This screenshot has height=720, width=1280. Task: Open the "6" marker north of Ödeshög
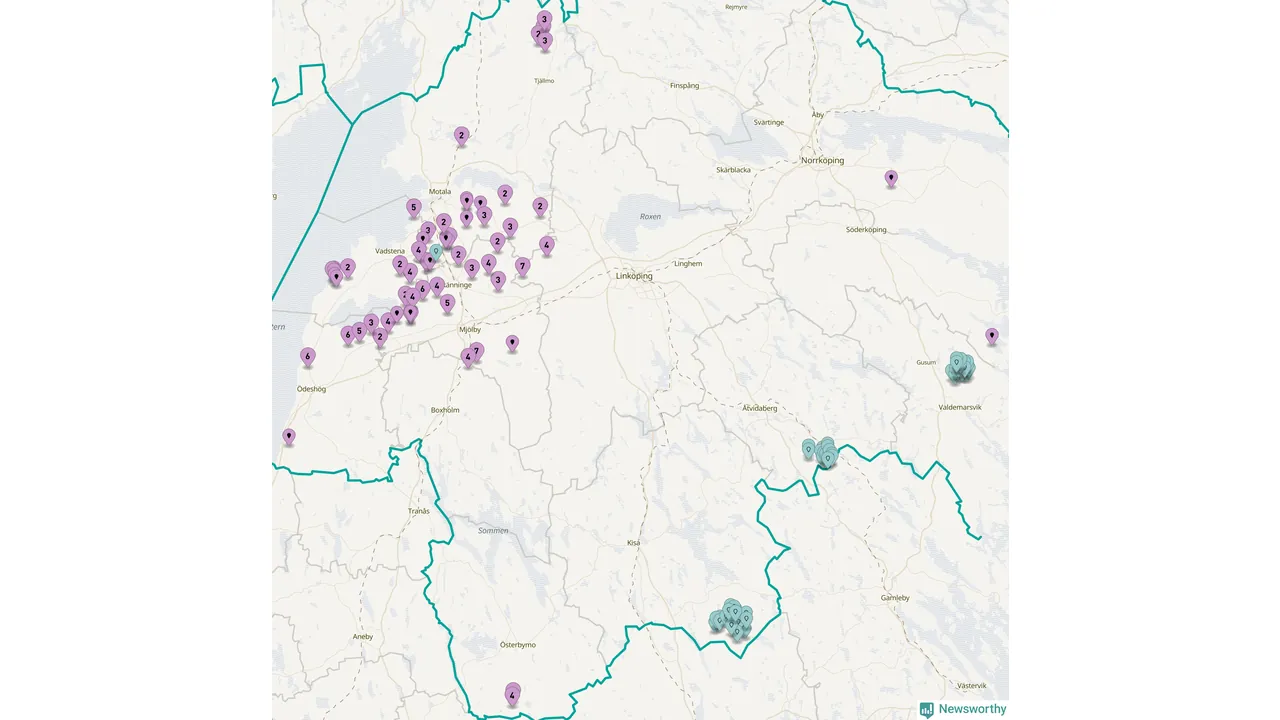[x=308, y=357]
